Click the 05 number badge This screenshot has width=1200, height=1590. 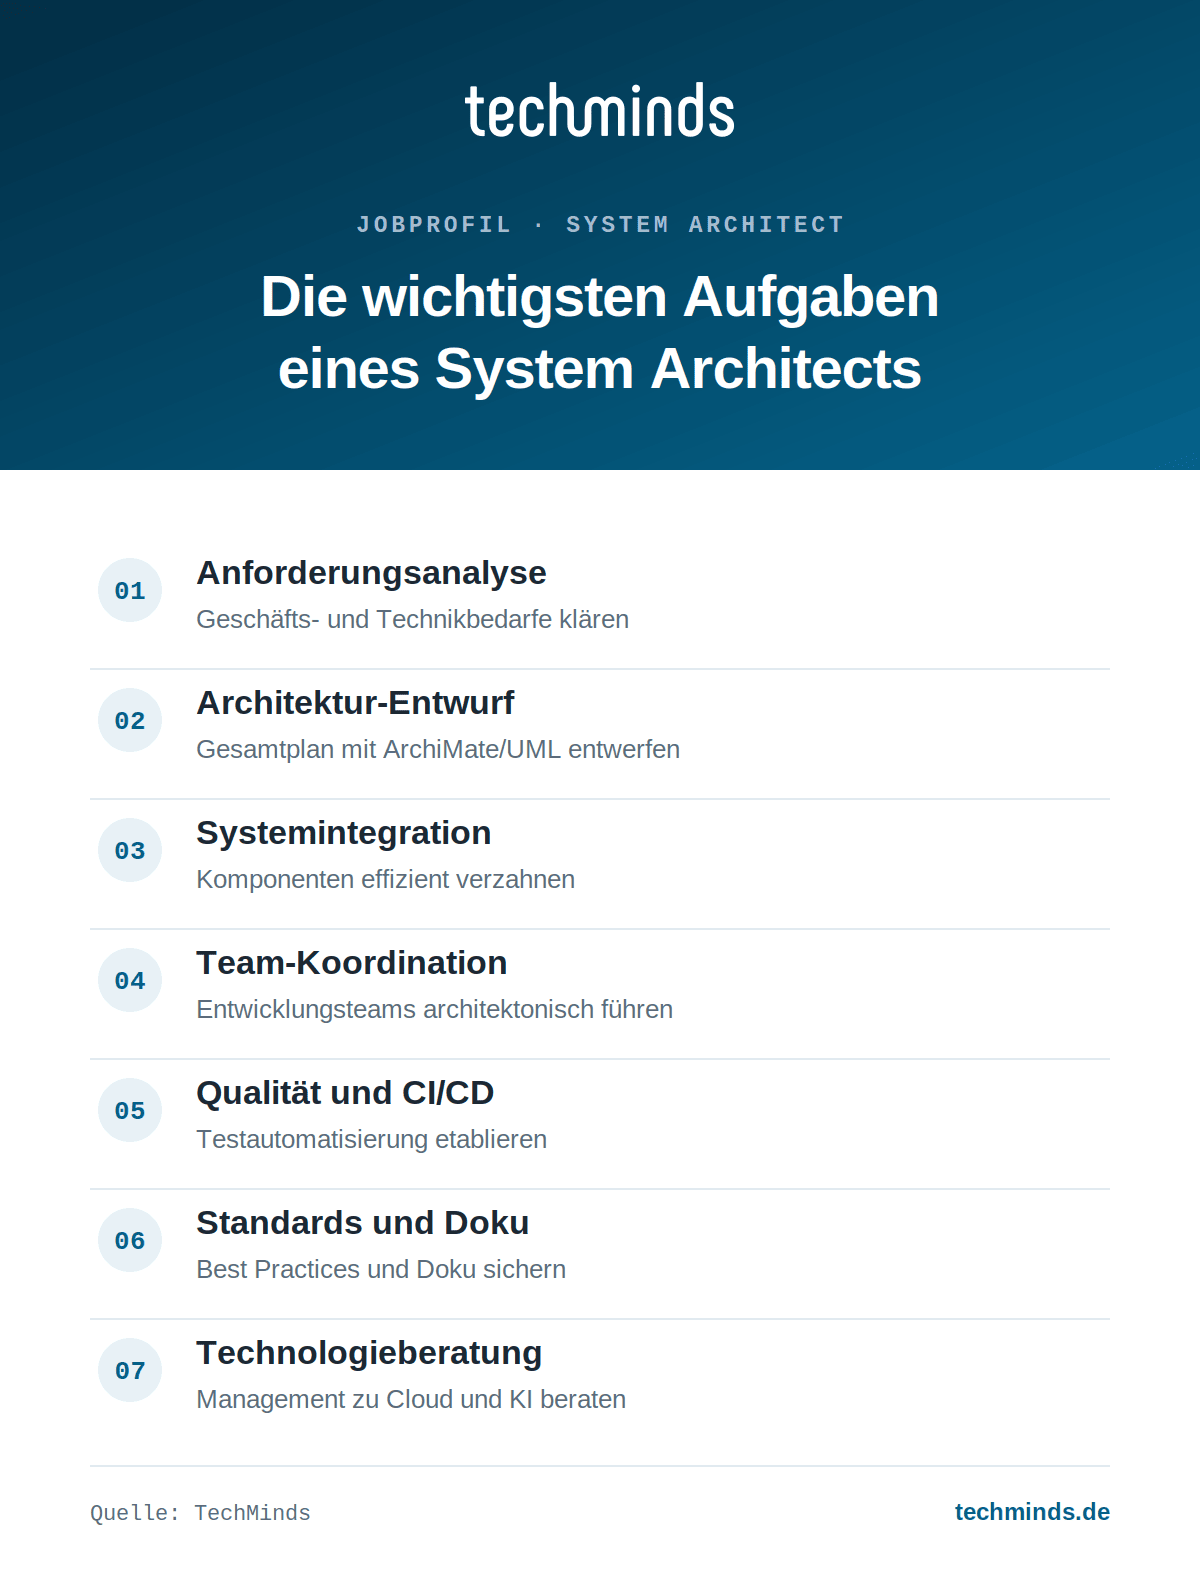coord(130,1110)
